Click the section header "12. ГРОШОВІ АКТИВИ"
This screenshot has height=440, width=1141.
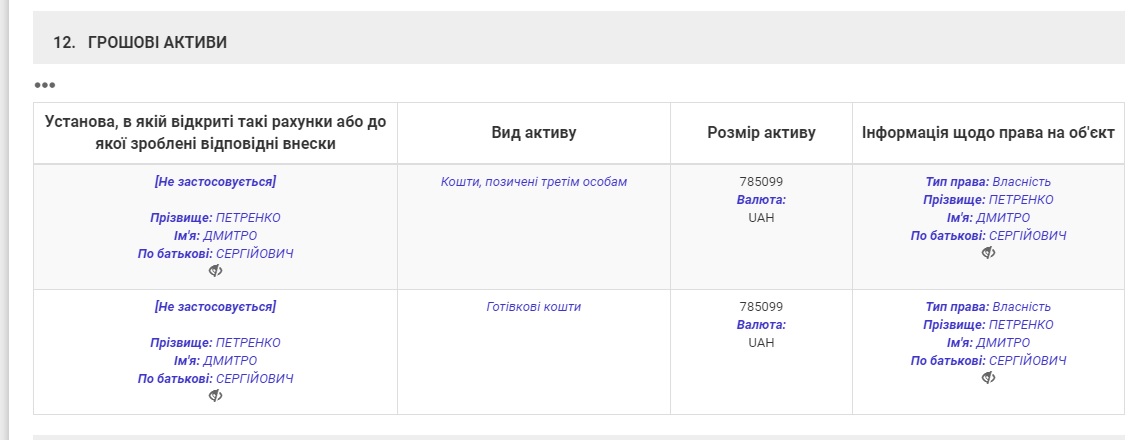(140, 42)
